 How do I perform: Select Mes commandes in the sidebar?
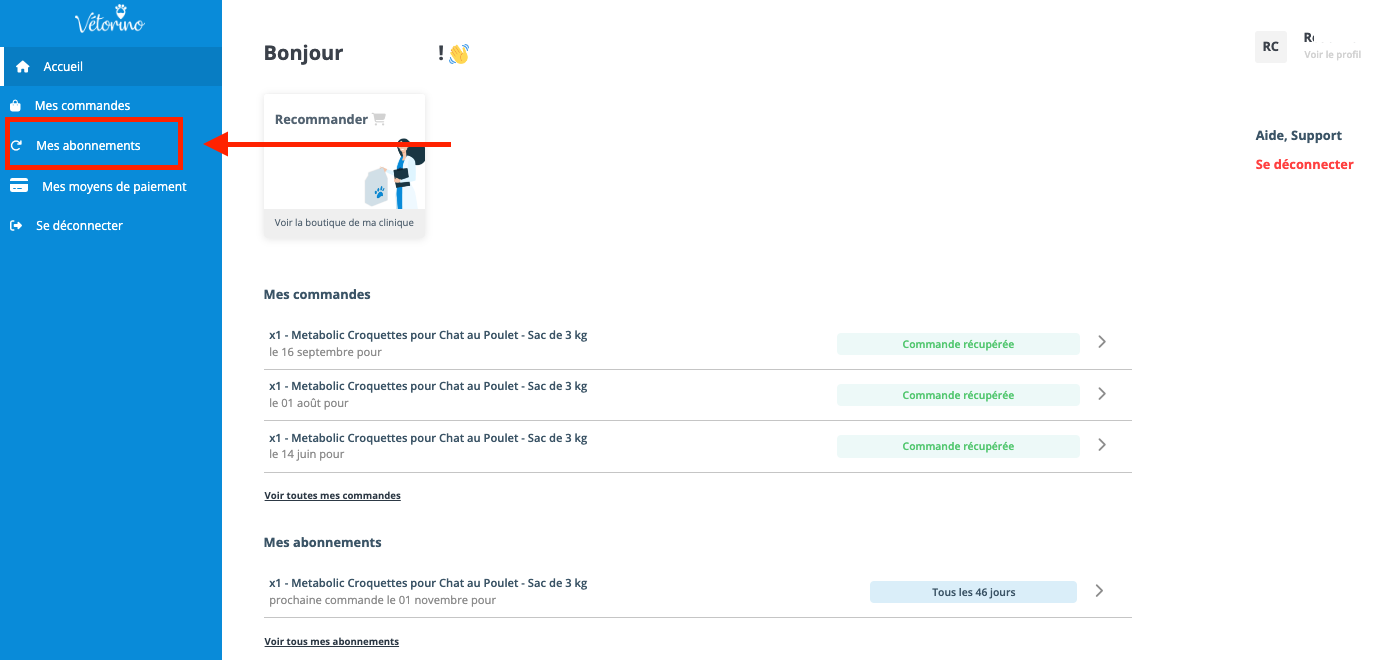click(x=82, y=106)
